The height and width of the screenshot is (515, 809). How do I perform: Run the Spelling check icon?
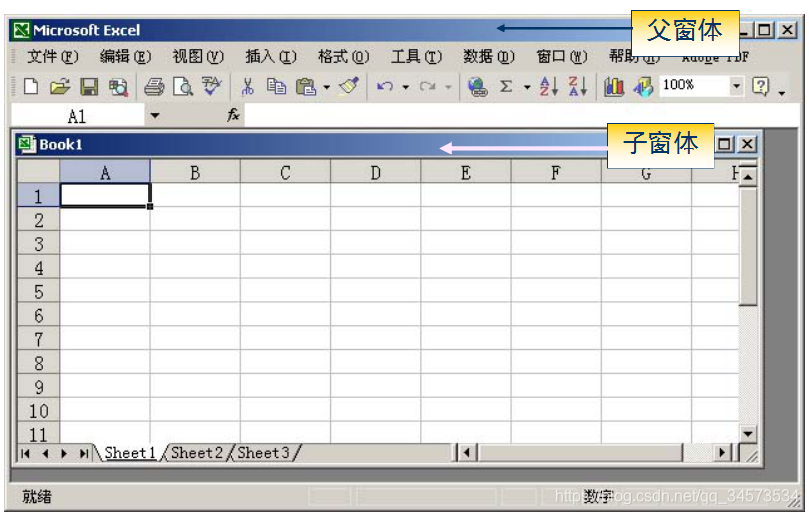(212, 85)
